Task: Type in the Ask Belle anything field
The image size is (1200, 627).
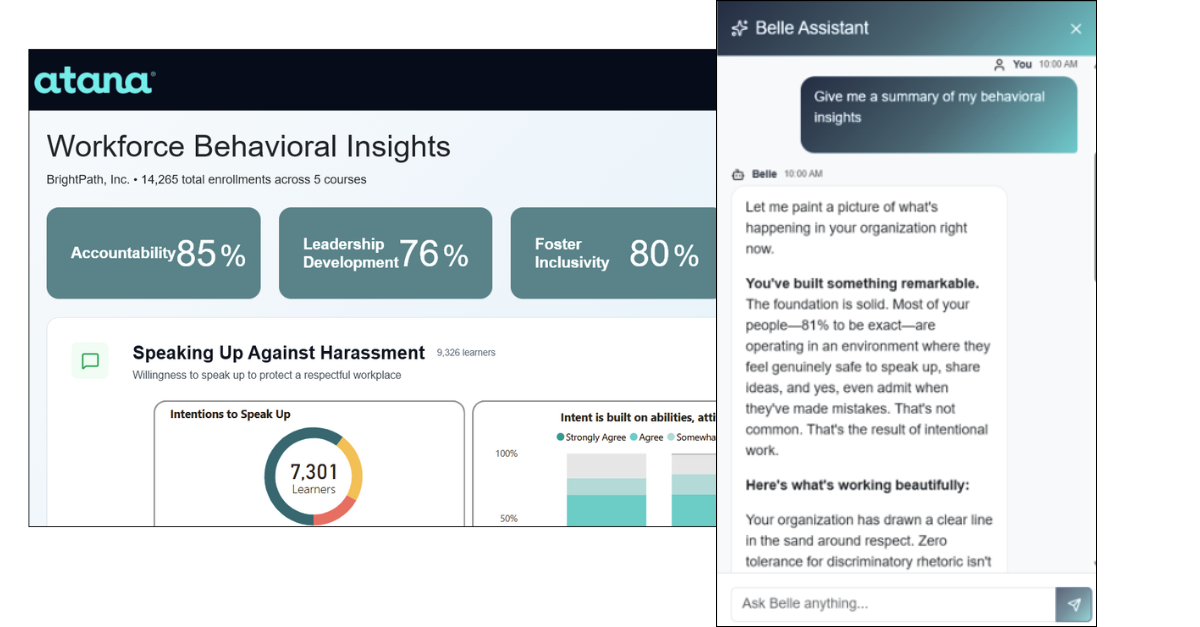Action: click(x=892, y=604)
